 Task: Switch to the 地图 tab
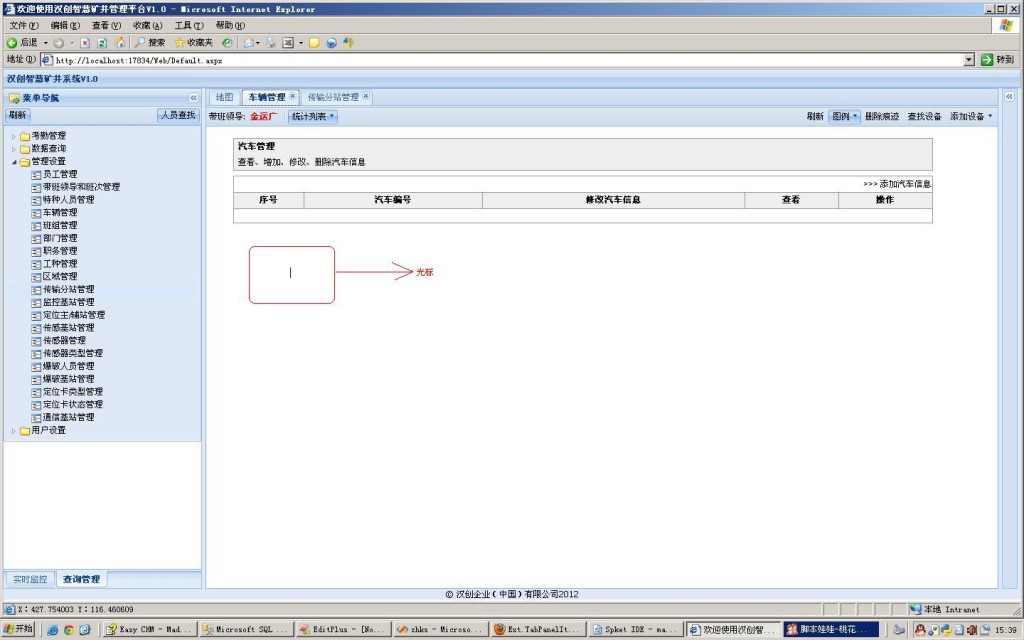tap(224, 97)
